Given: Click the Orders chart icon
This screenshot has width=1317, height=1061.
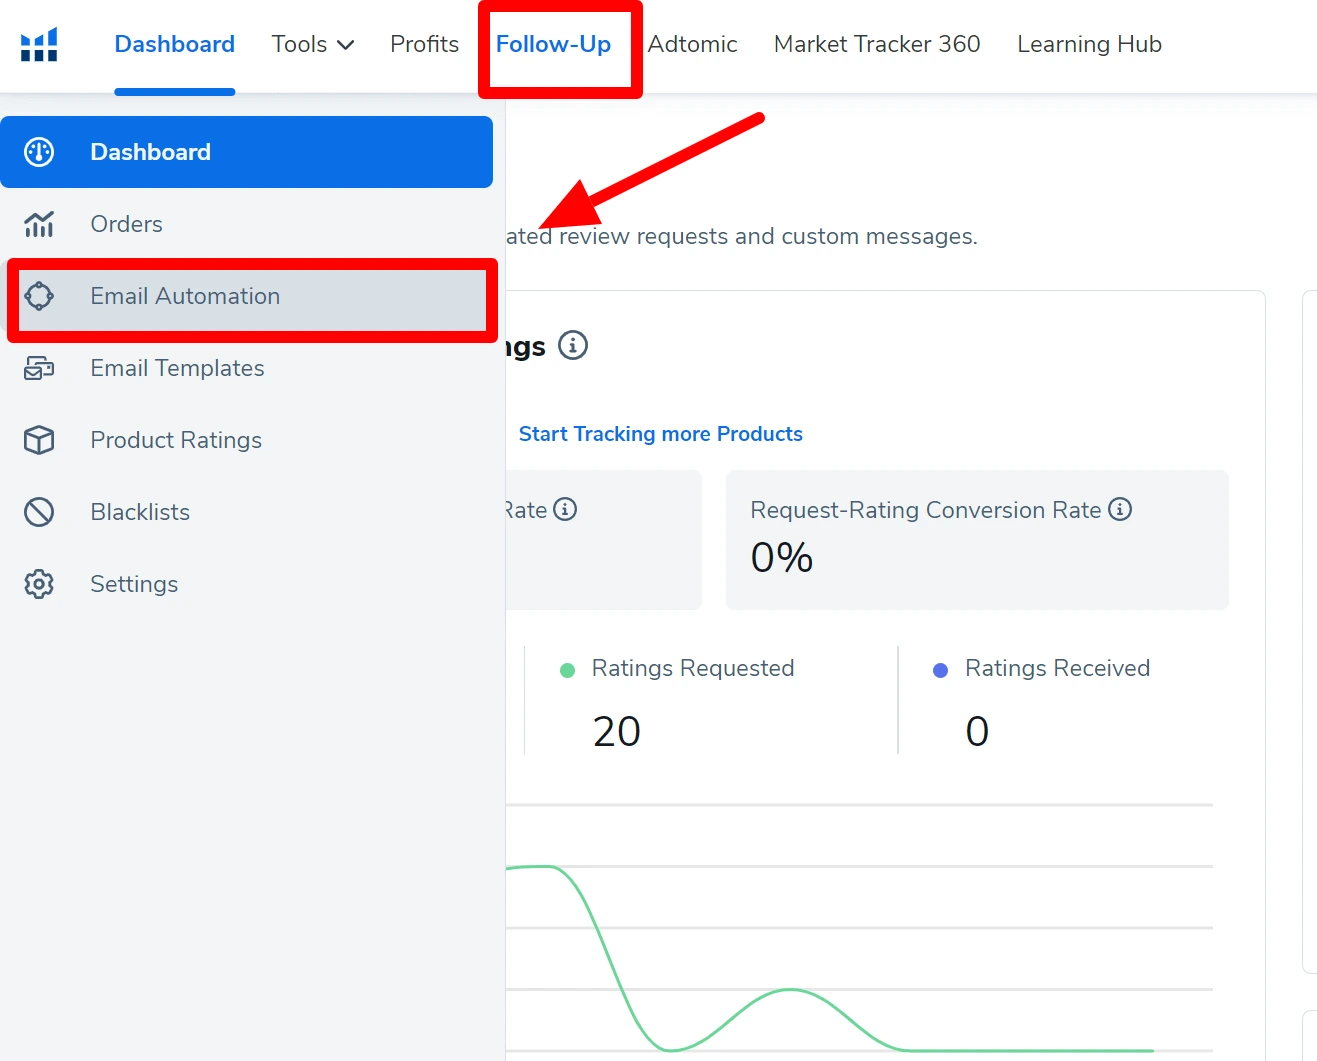Looking at the screenshot, I should [x=39, y=224].
